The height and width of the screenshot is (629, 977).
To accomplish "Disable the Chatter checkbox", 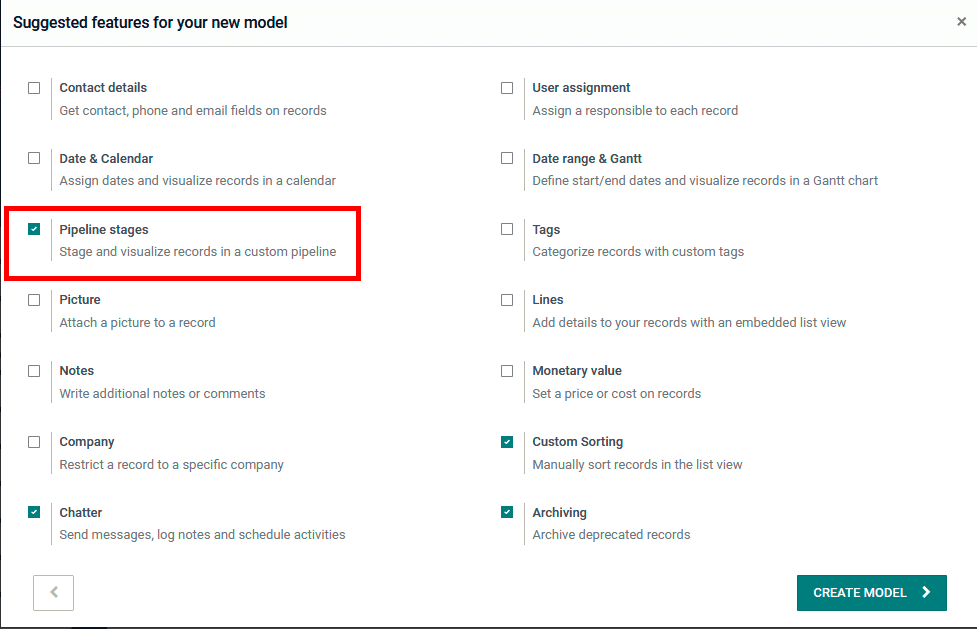I will [x=34, y=512].
